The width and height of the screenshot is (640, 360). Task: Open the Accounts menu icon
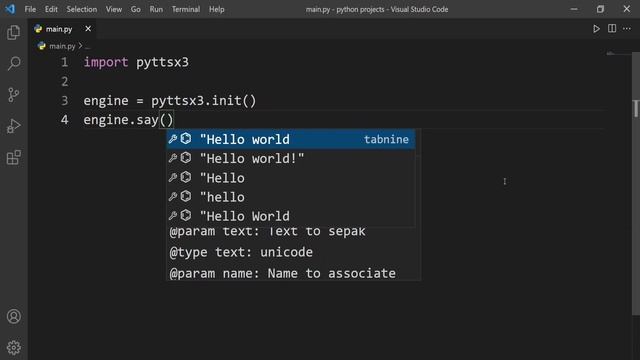coord(13,316)
